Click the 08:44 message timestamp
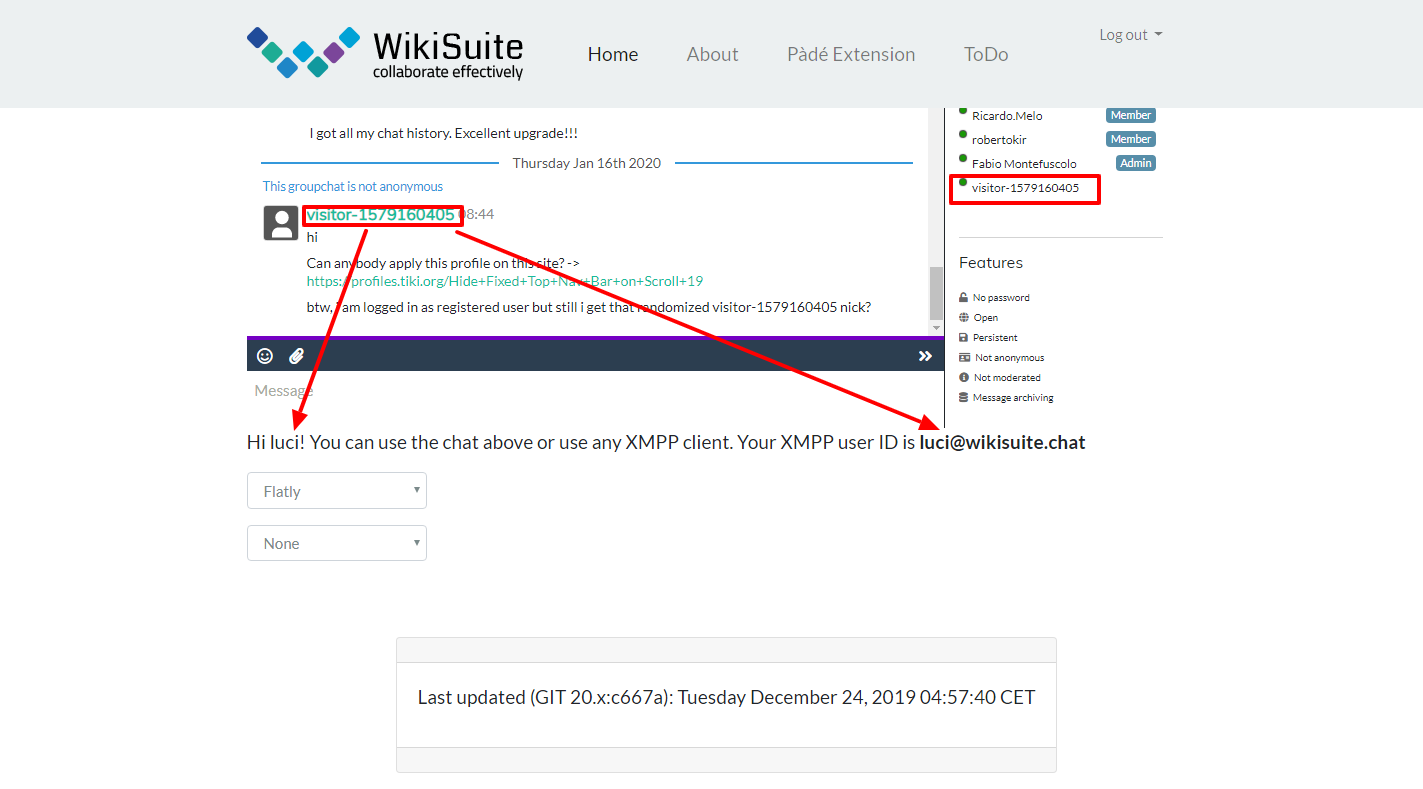The image size is (1423, 789). pyautogui.click(x=477, y=214)
